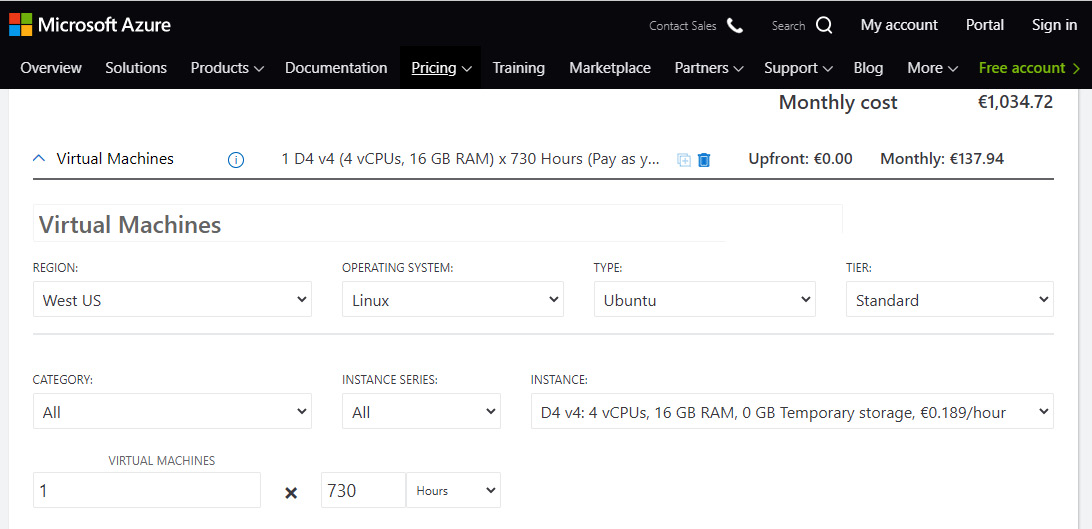The width and height of the screenshot is (1092, 529).
Task: Click the 1 D4 v4 summary description
Action: (470, 159)
